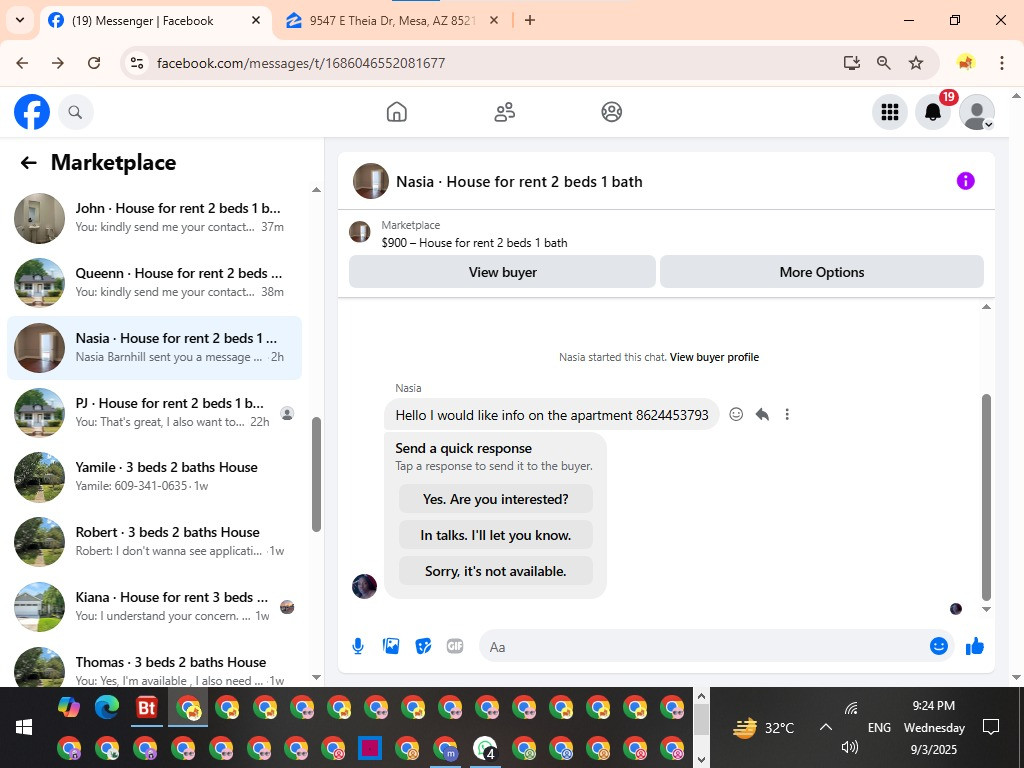
Task: Send quick response Yes. Are you interested?
Action: (496, 499)
